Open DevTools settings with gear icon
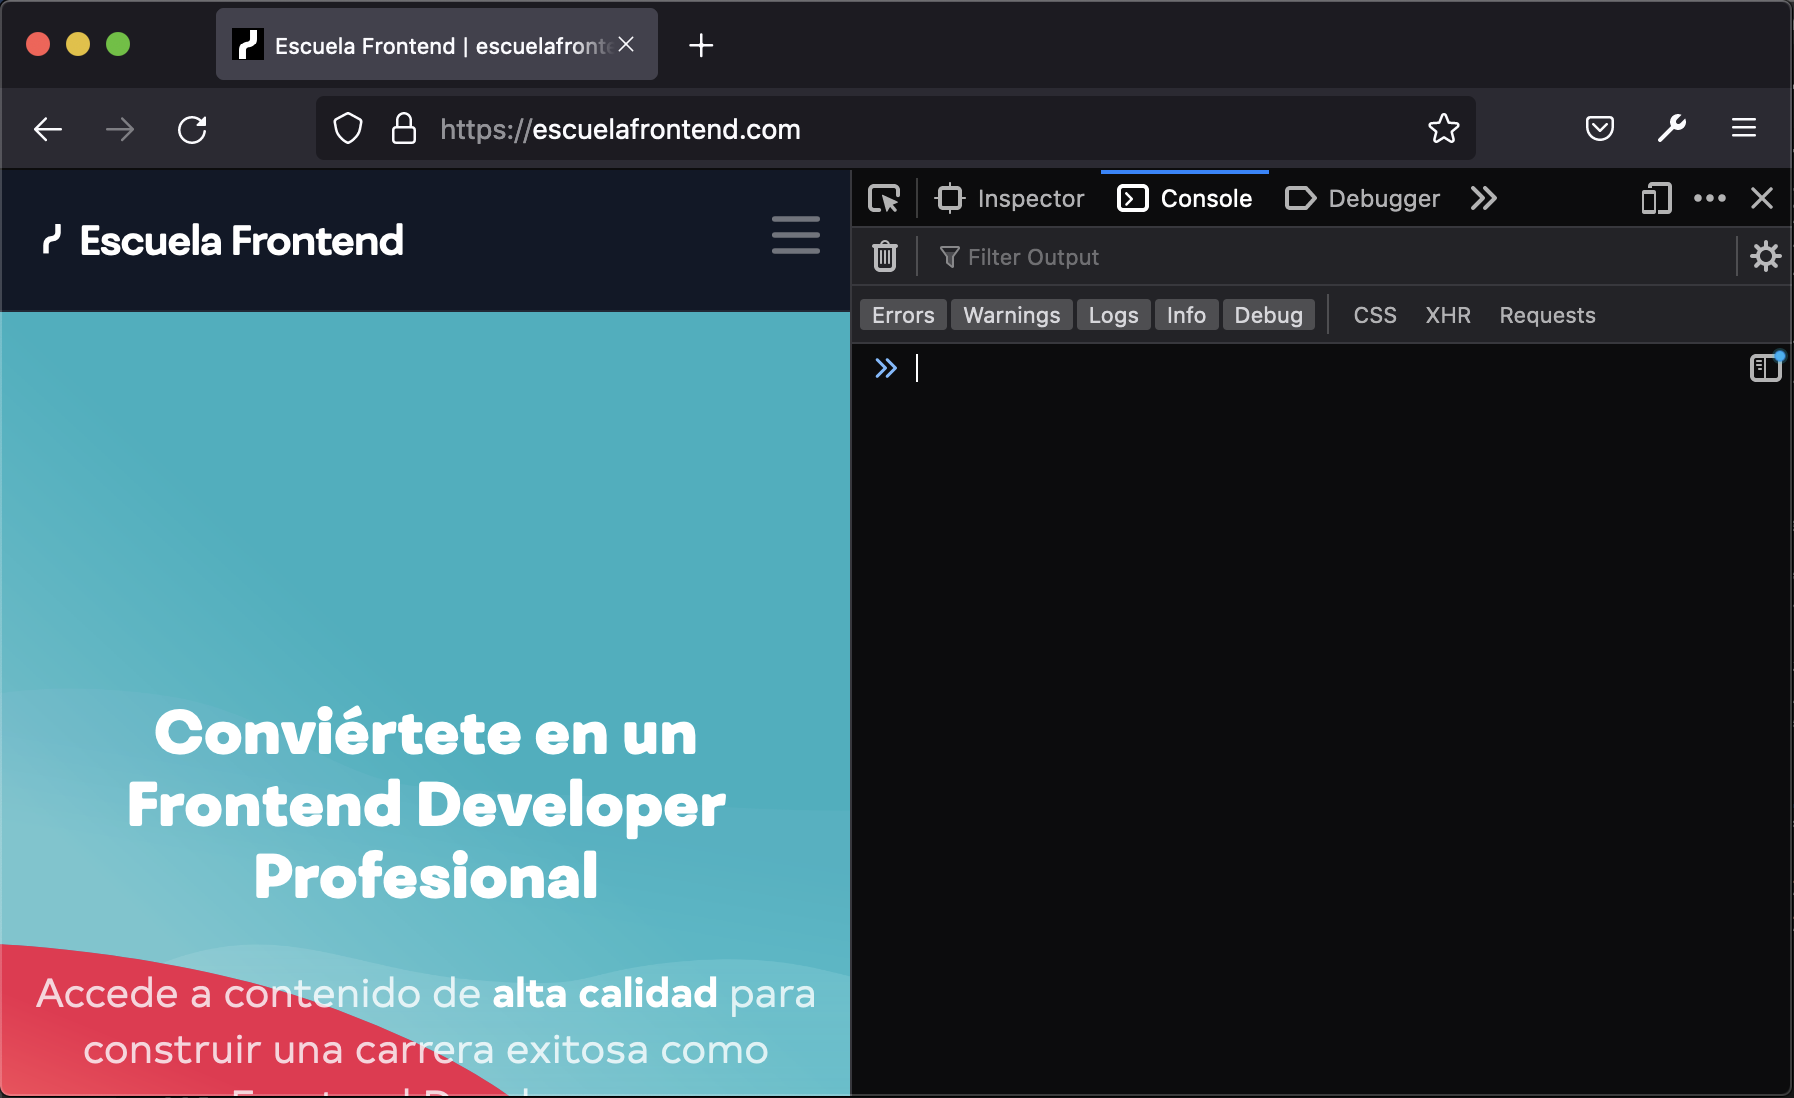Viewport: 1794px width, 1098px height. pyautogui.click(x=1766, y=256)
